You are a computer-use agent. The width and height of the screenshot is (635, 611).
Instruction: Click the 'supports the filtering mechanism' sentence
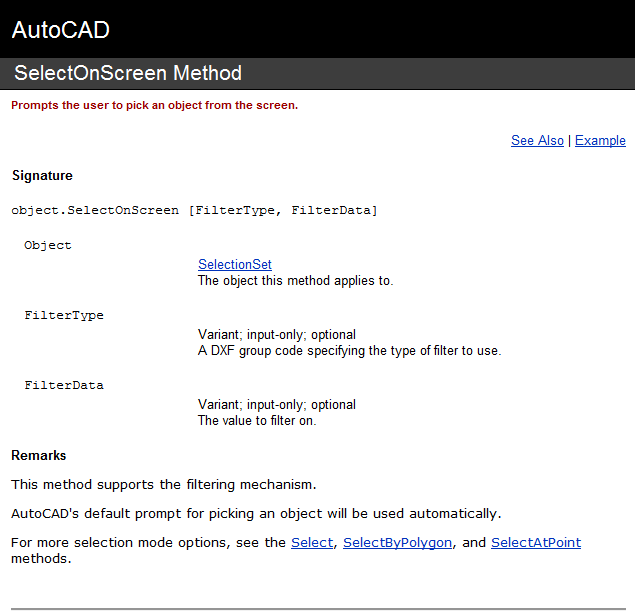click(164, 485)
